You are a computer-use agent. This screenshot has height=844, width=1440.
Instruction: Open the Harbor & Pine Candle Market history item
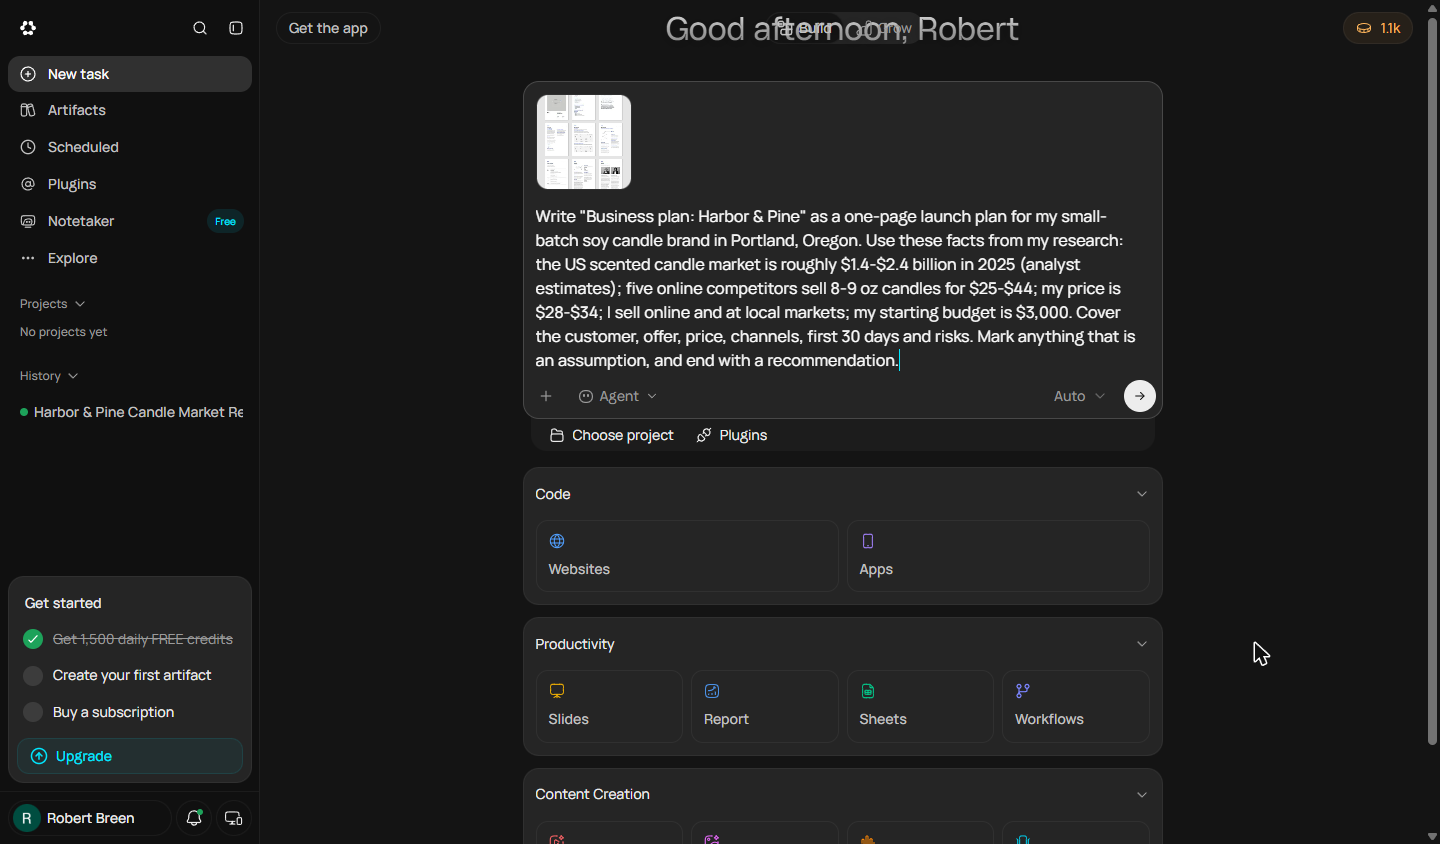pyautogui.click(x=130, y=412)
